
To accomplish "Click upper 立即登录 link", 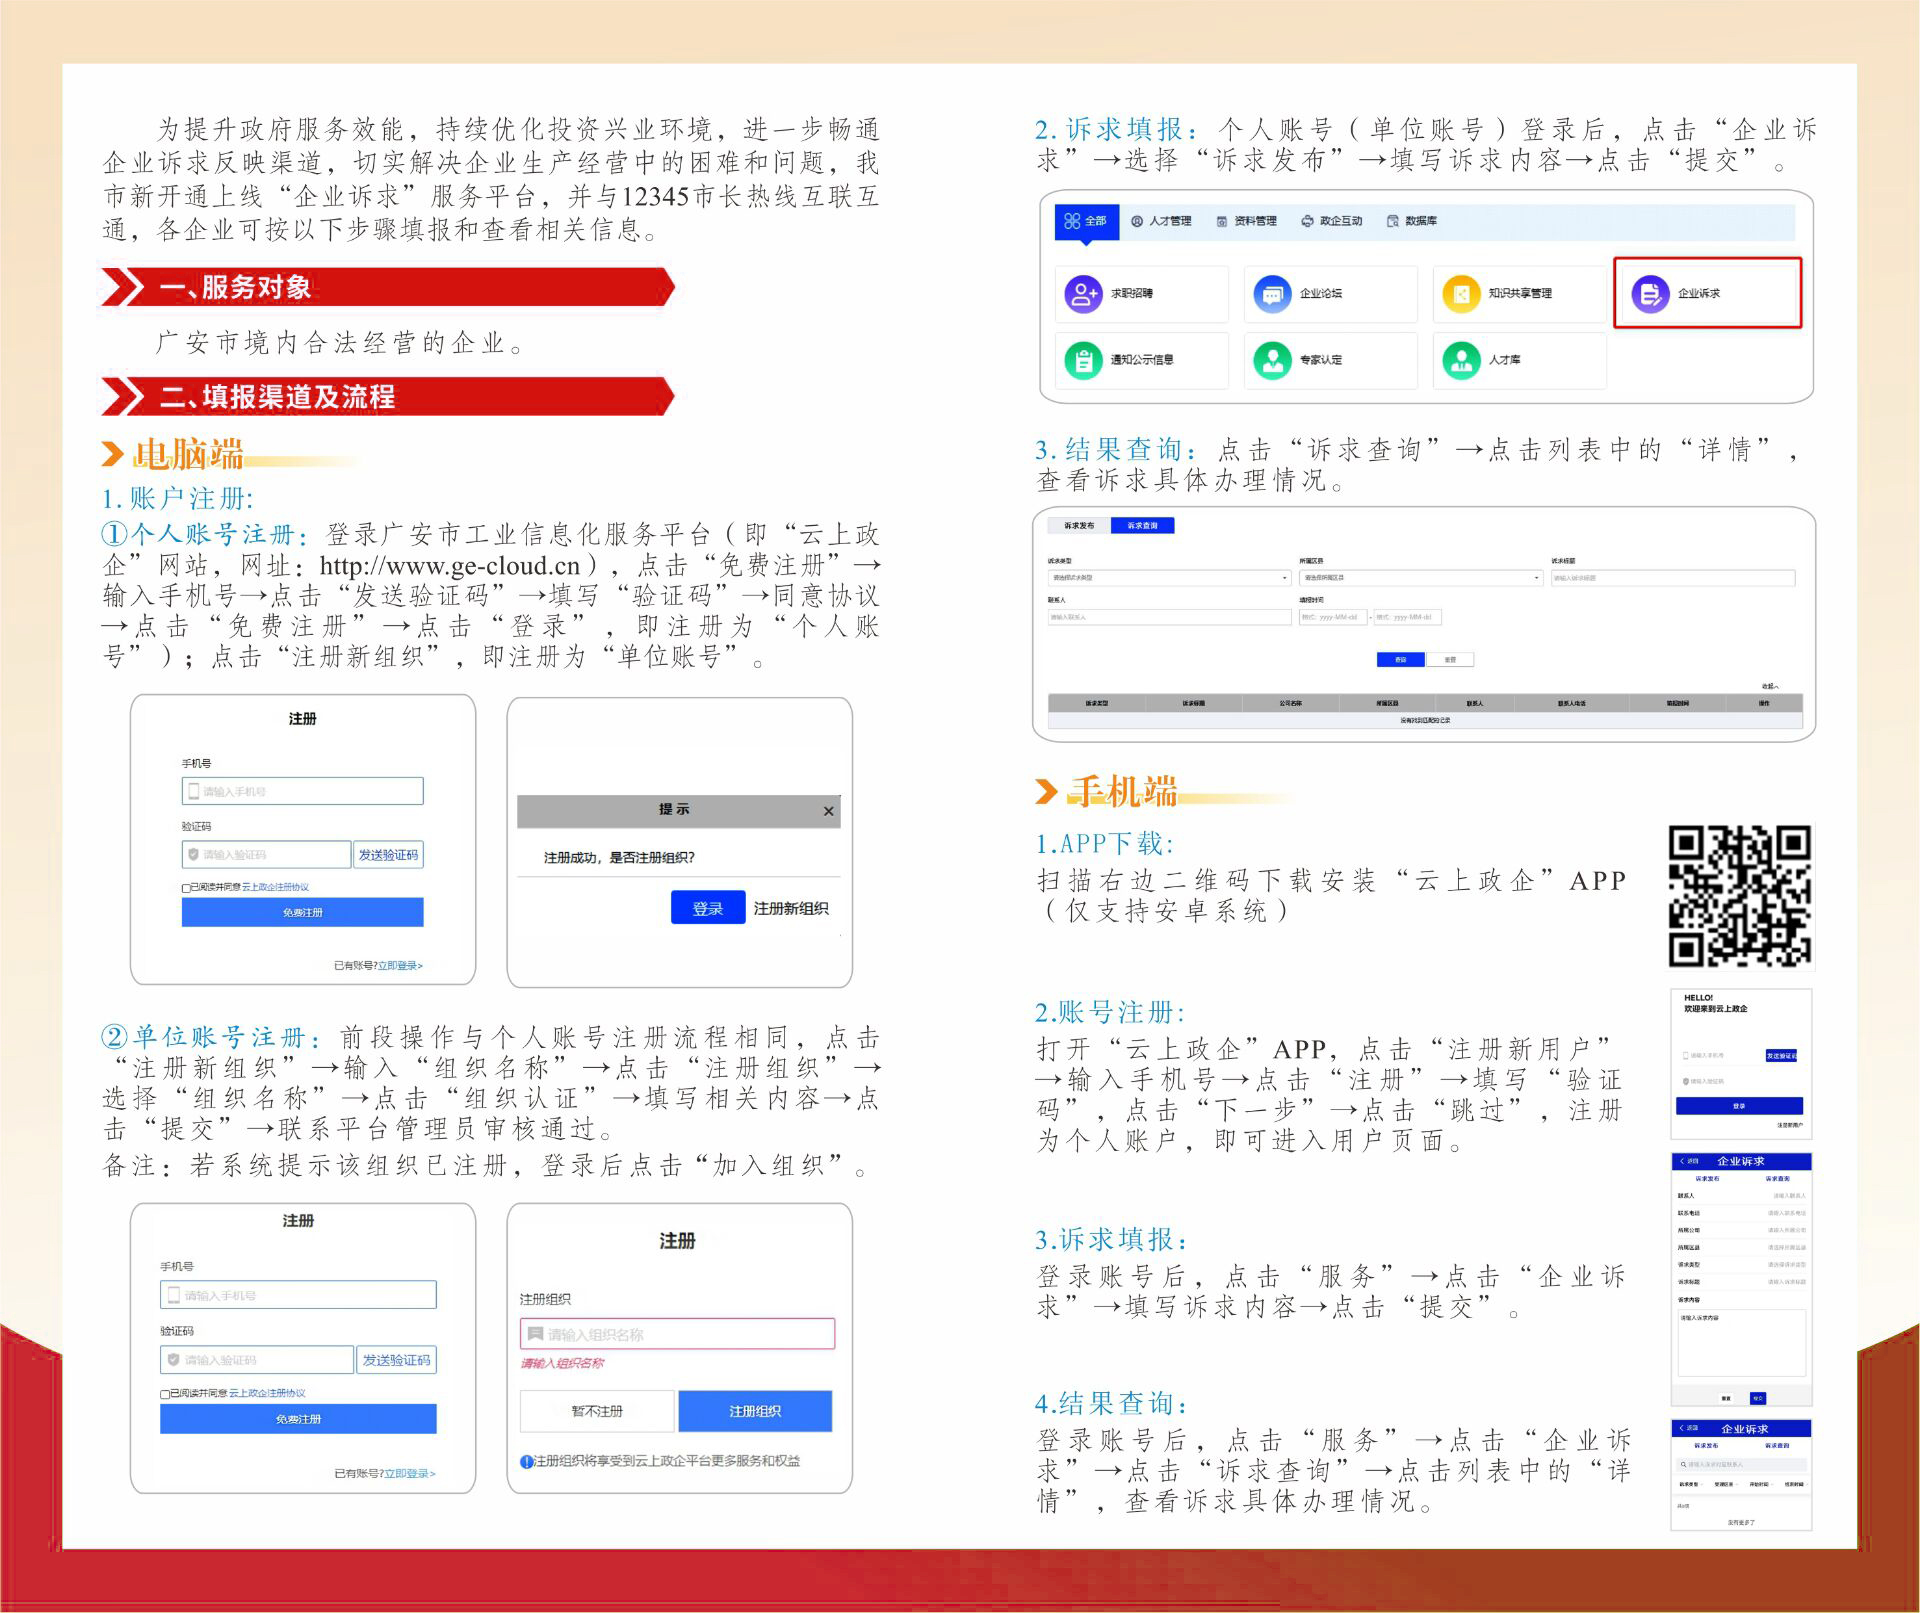I will (400, 966).
